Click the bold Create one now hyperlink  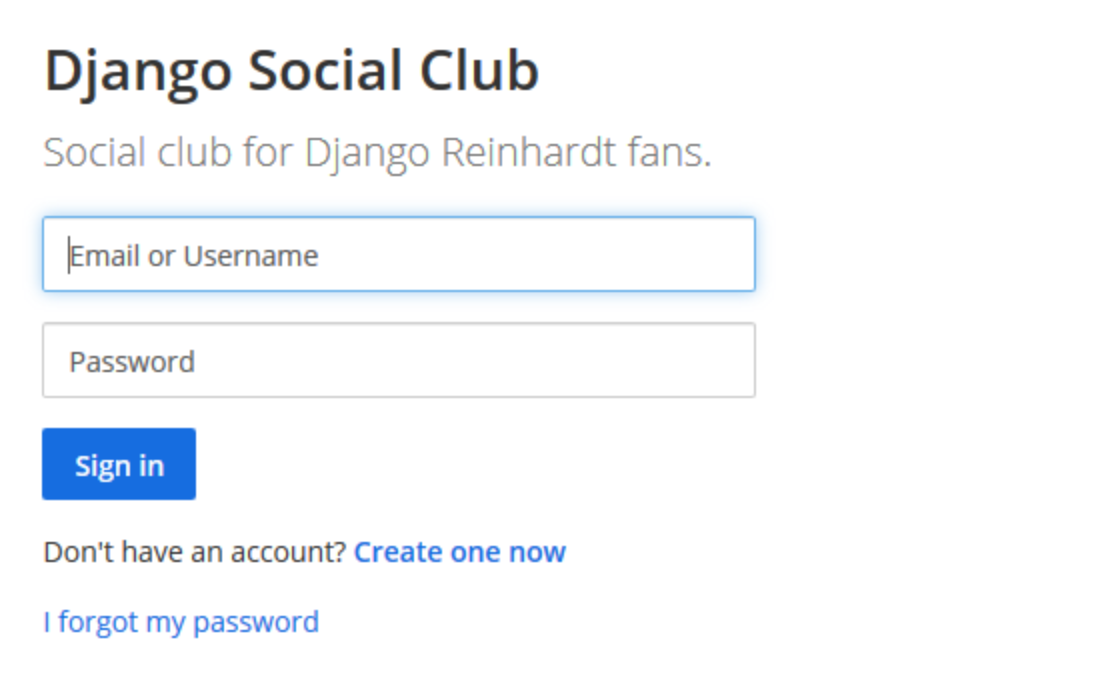point(460,552)
